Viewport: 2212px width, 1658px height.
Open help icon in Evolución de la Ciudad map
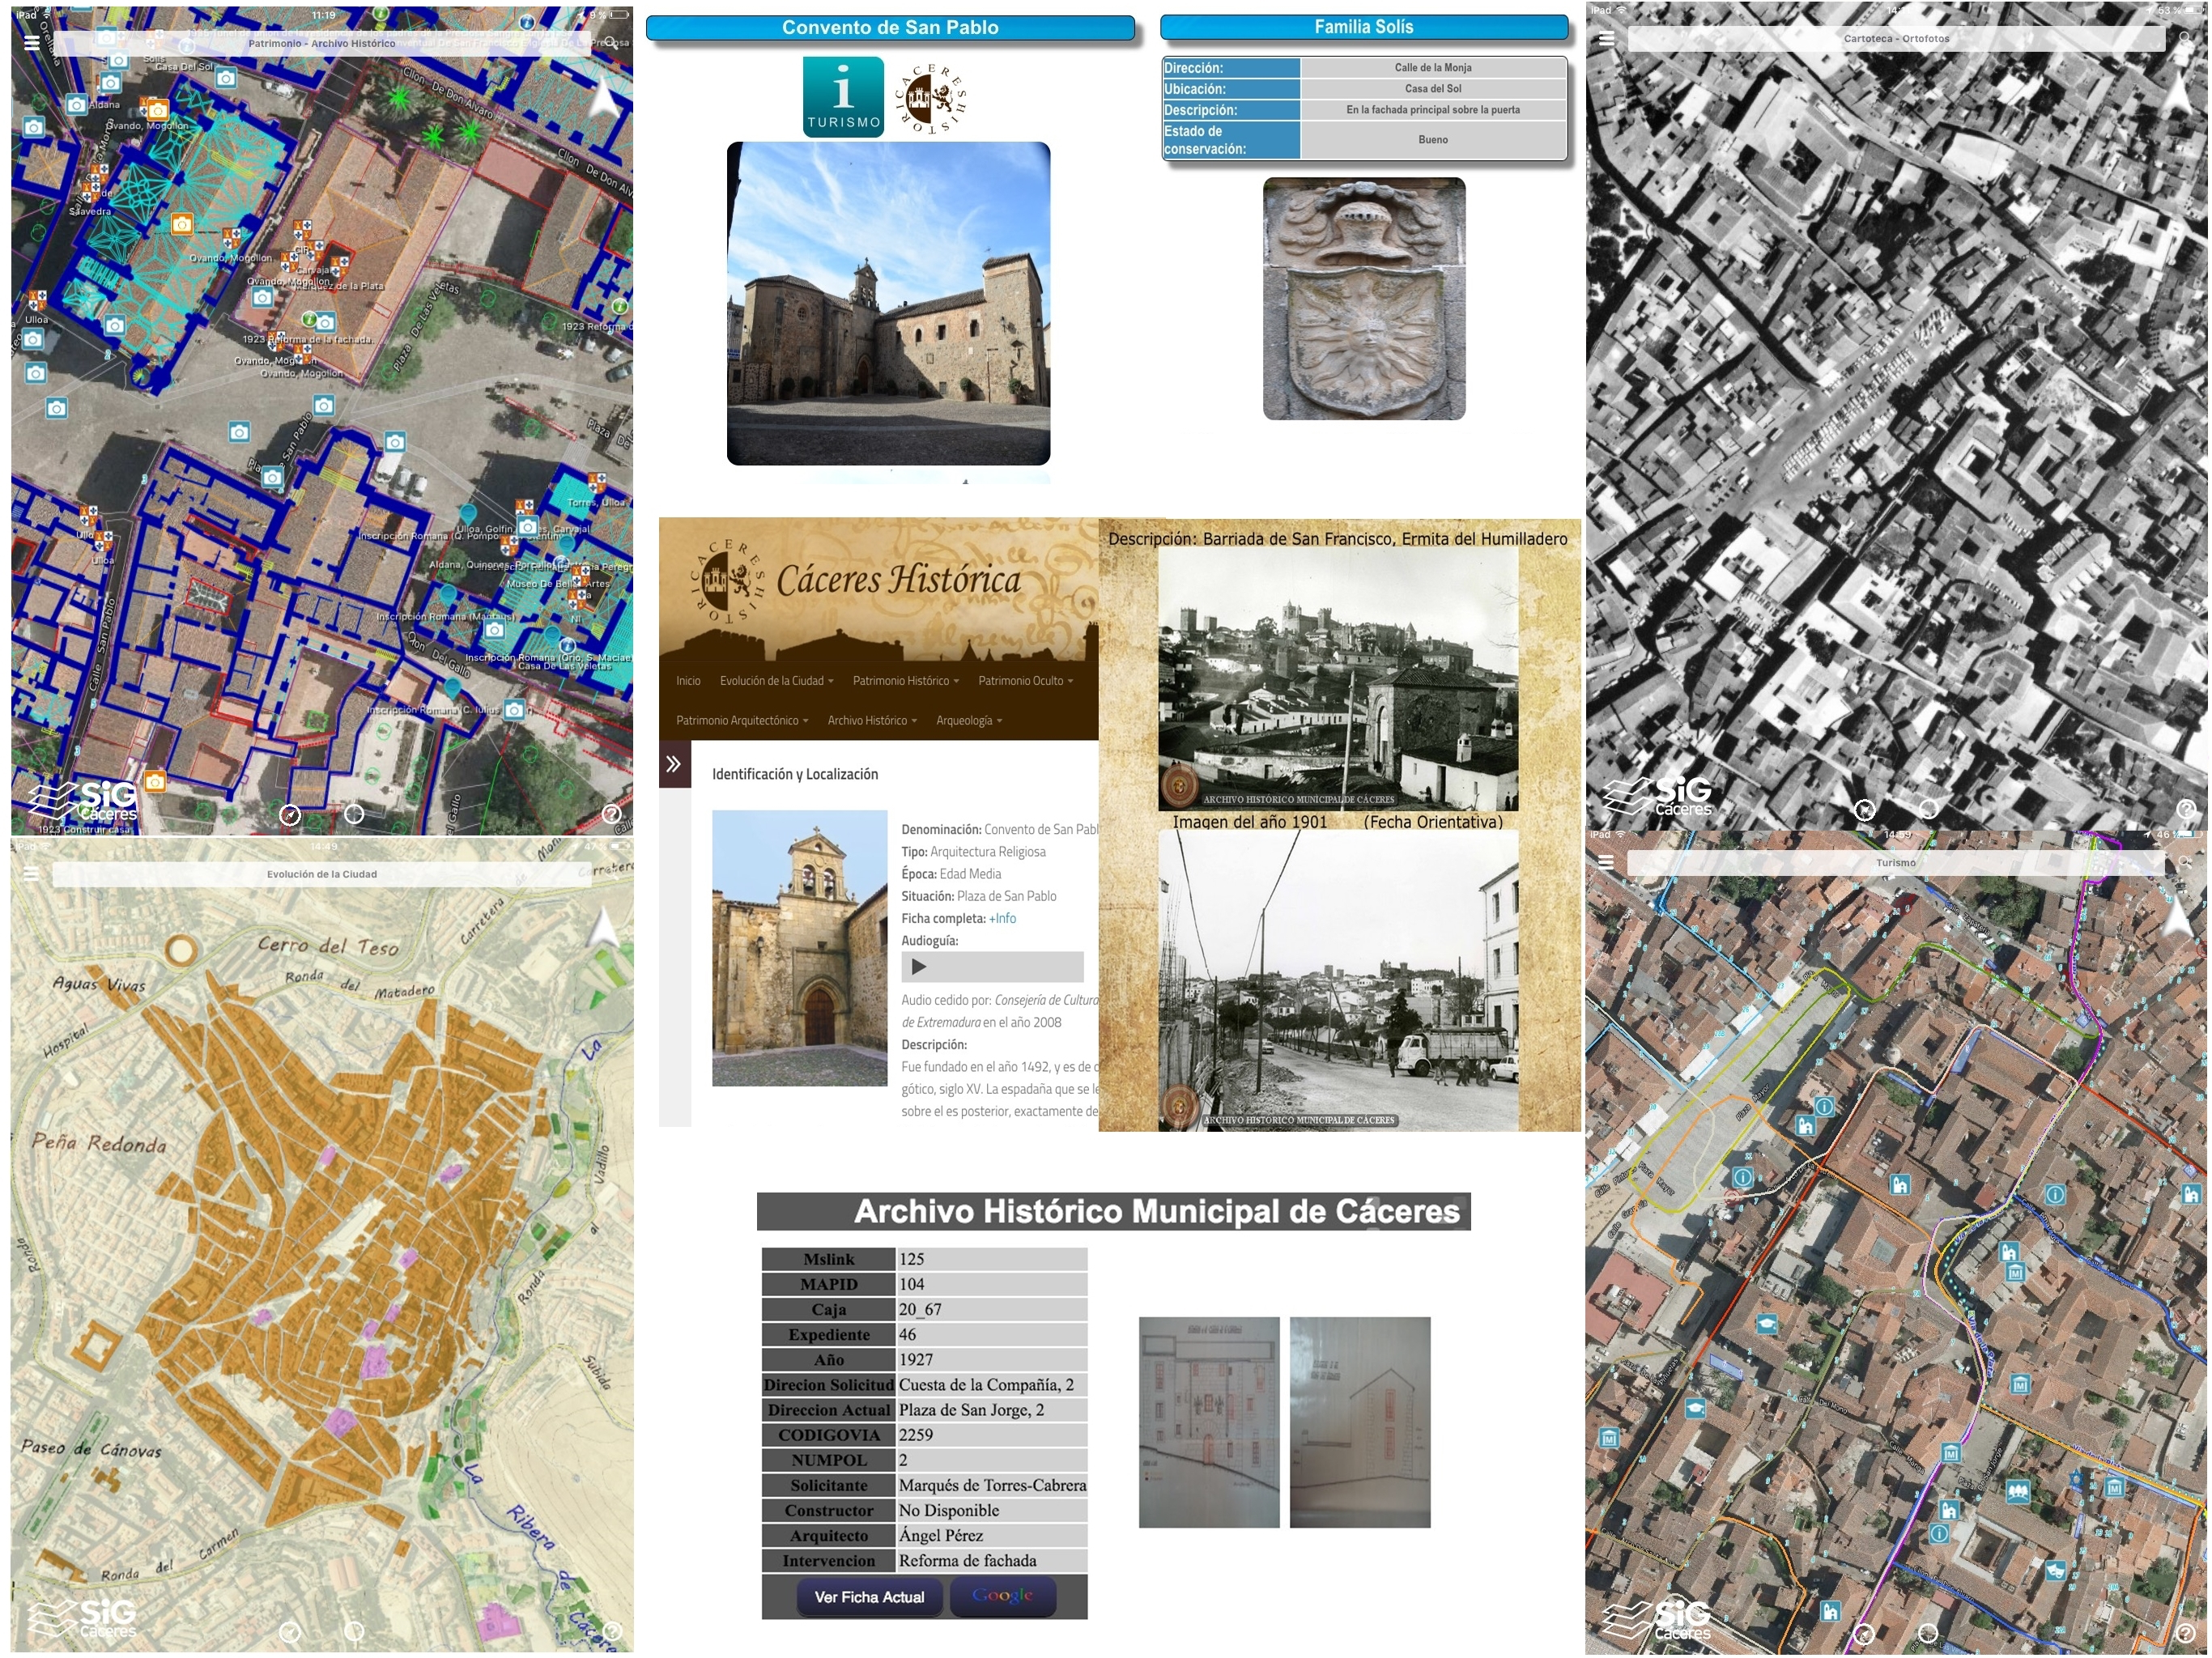[x=612, y=1631]
